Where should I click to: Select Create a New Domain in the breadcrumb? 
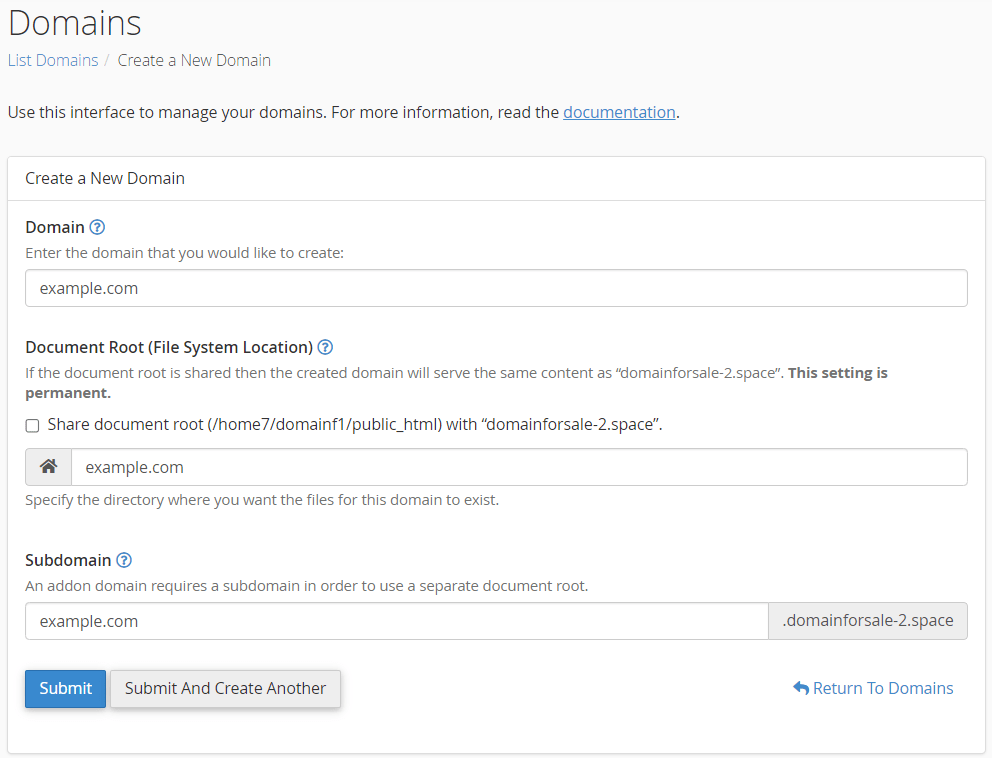[194, 60]
